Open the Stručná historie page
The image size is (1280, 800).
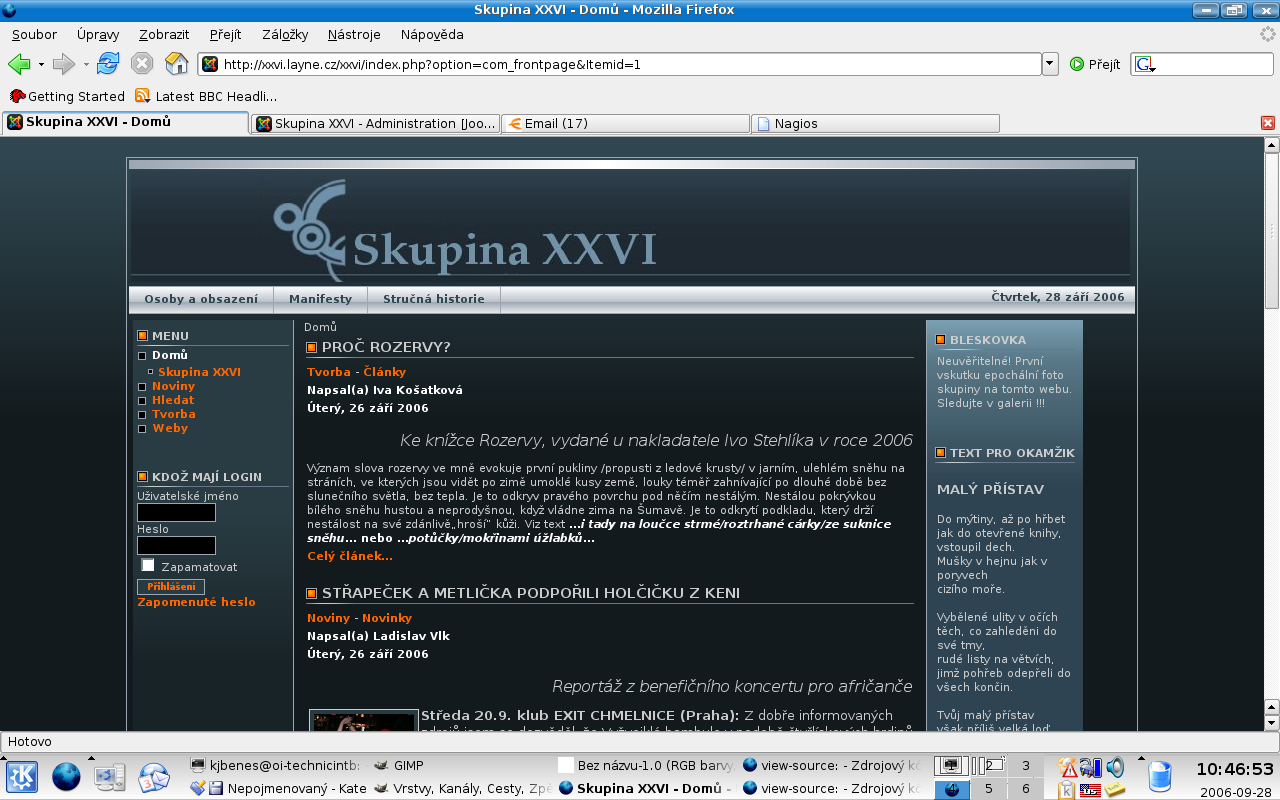[434, 299]
